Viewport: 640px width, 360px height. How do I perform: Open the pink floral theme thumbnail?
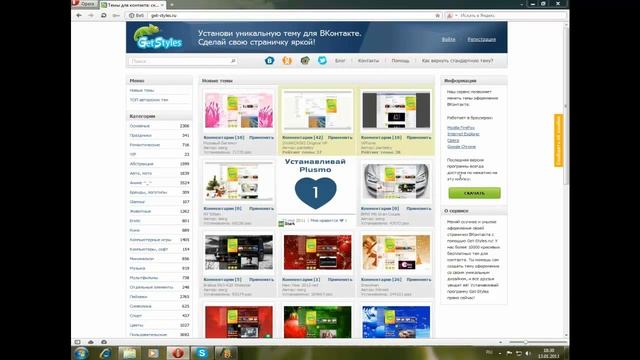239,111
